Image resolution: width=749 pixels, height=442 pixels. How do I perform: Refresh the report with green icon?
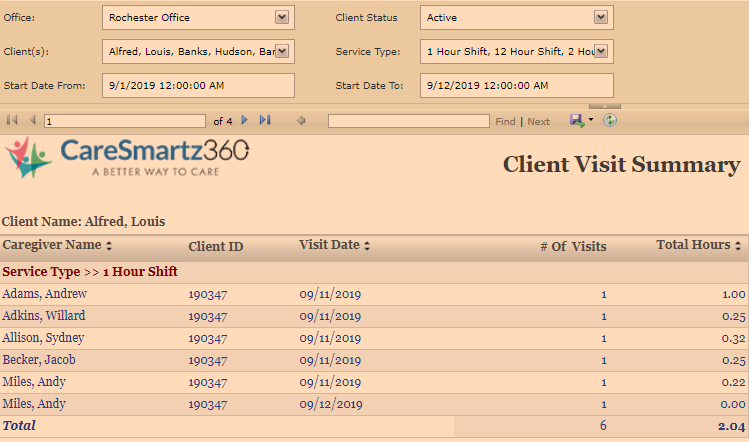(610, 120)
